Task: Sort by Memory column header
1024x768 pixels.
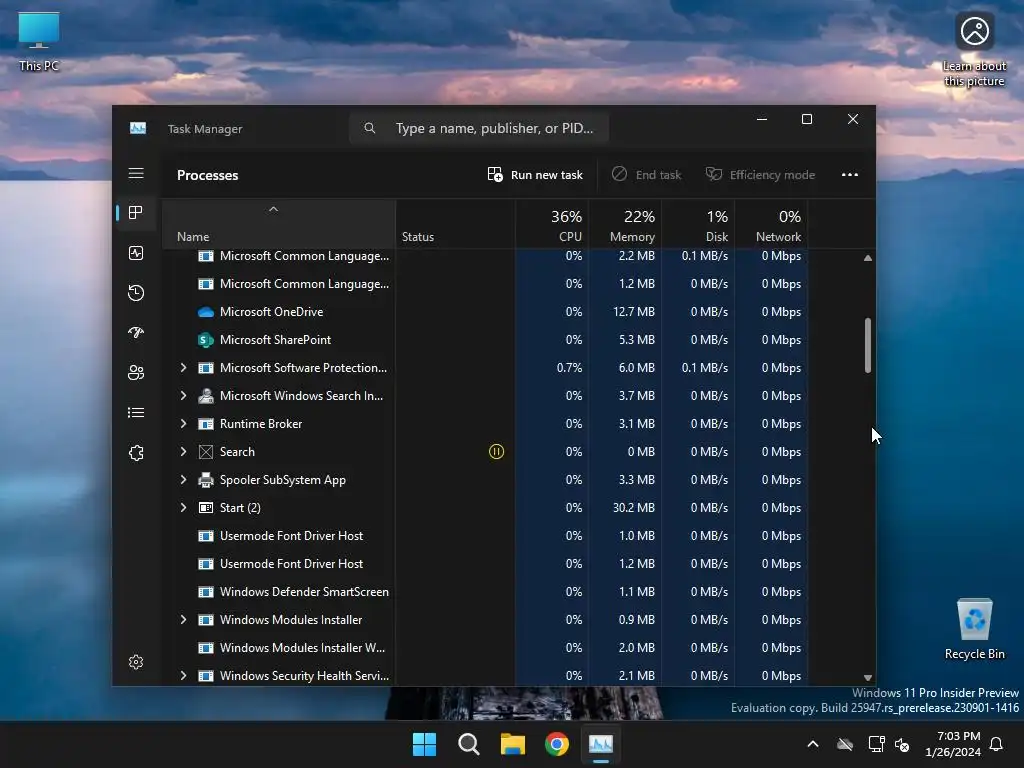Action: click(625, 224)
